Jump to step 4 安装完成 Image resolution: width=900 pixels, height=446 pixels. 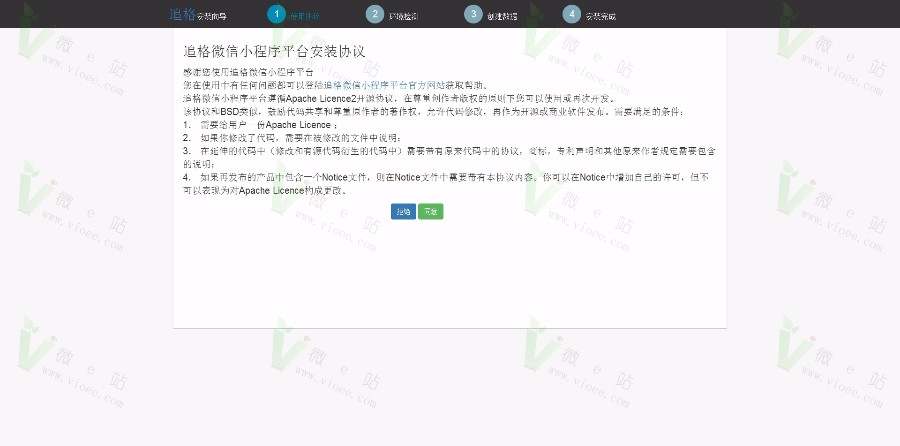pyautogui.click(x=589, y=15)
